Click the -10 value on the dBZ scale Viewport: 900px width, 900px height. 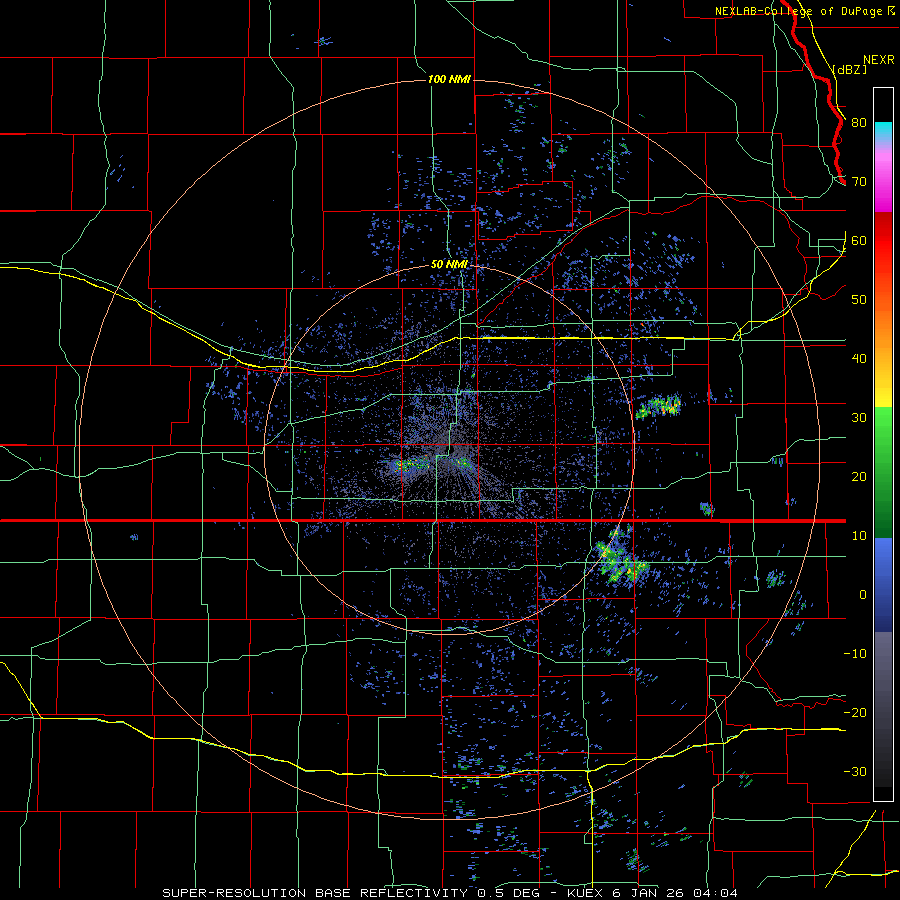coord(855,653)
